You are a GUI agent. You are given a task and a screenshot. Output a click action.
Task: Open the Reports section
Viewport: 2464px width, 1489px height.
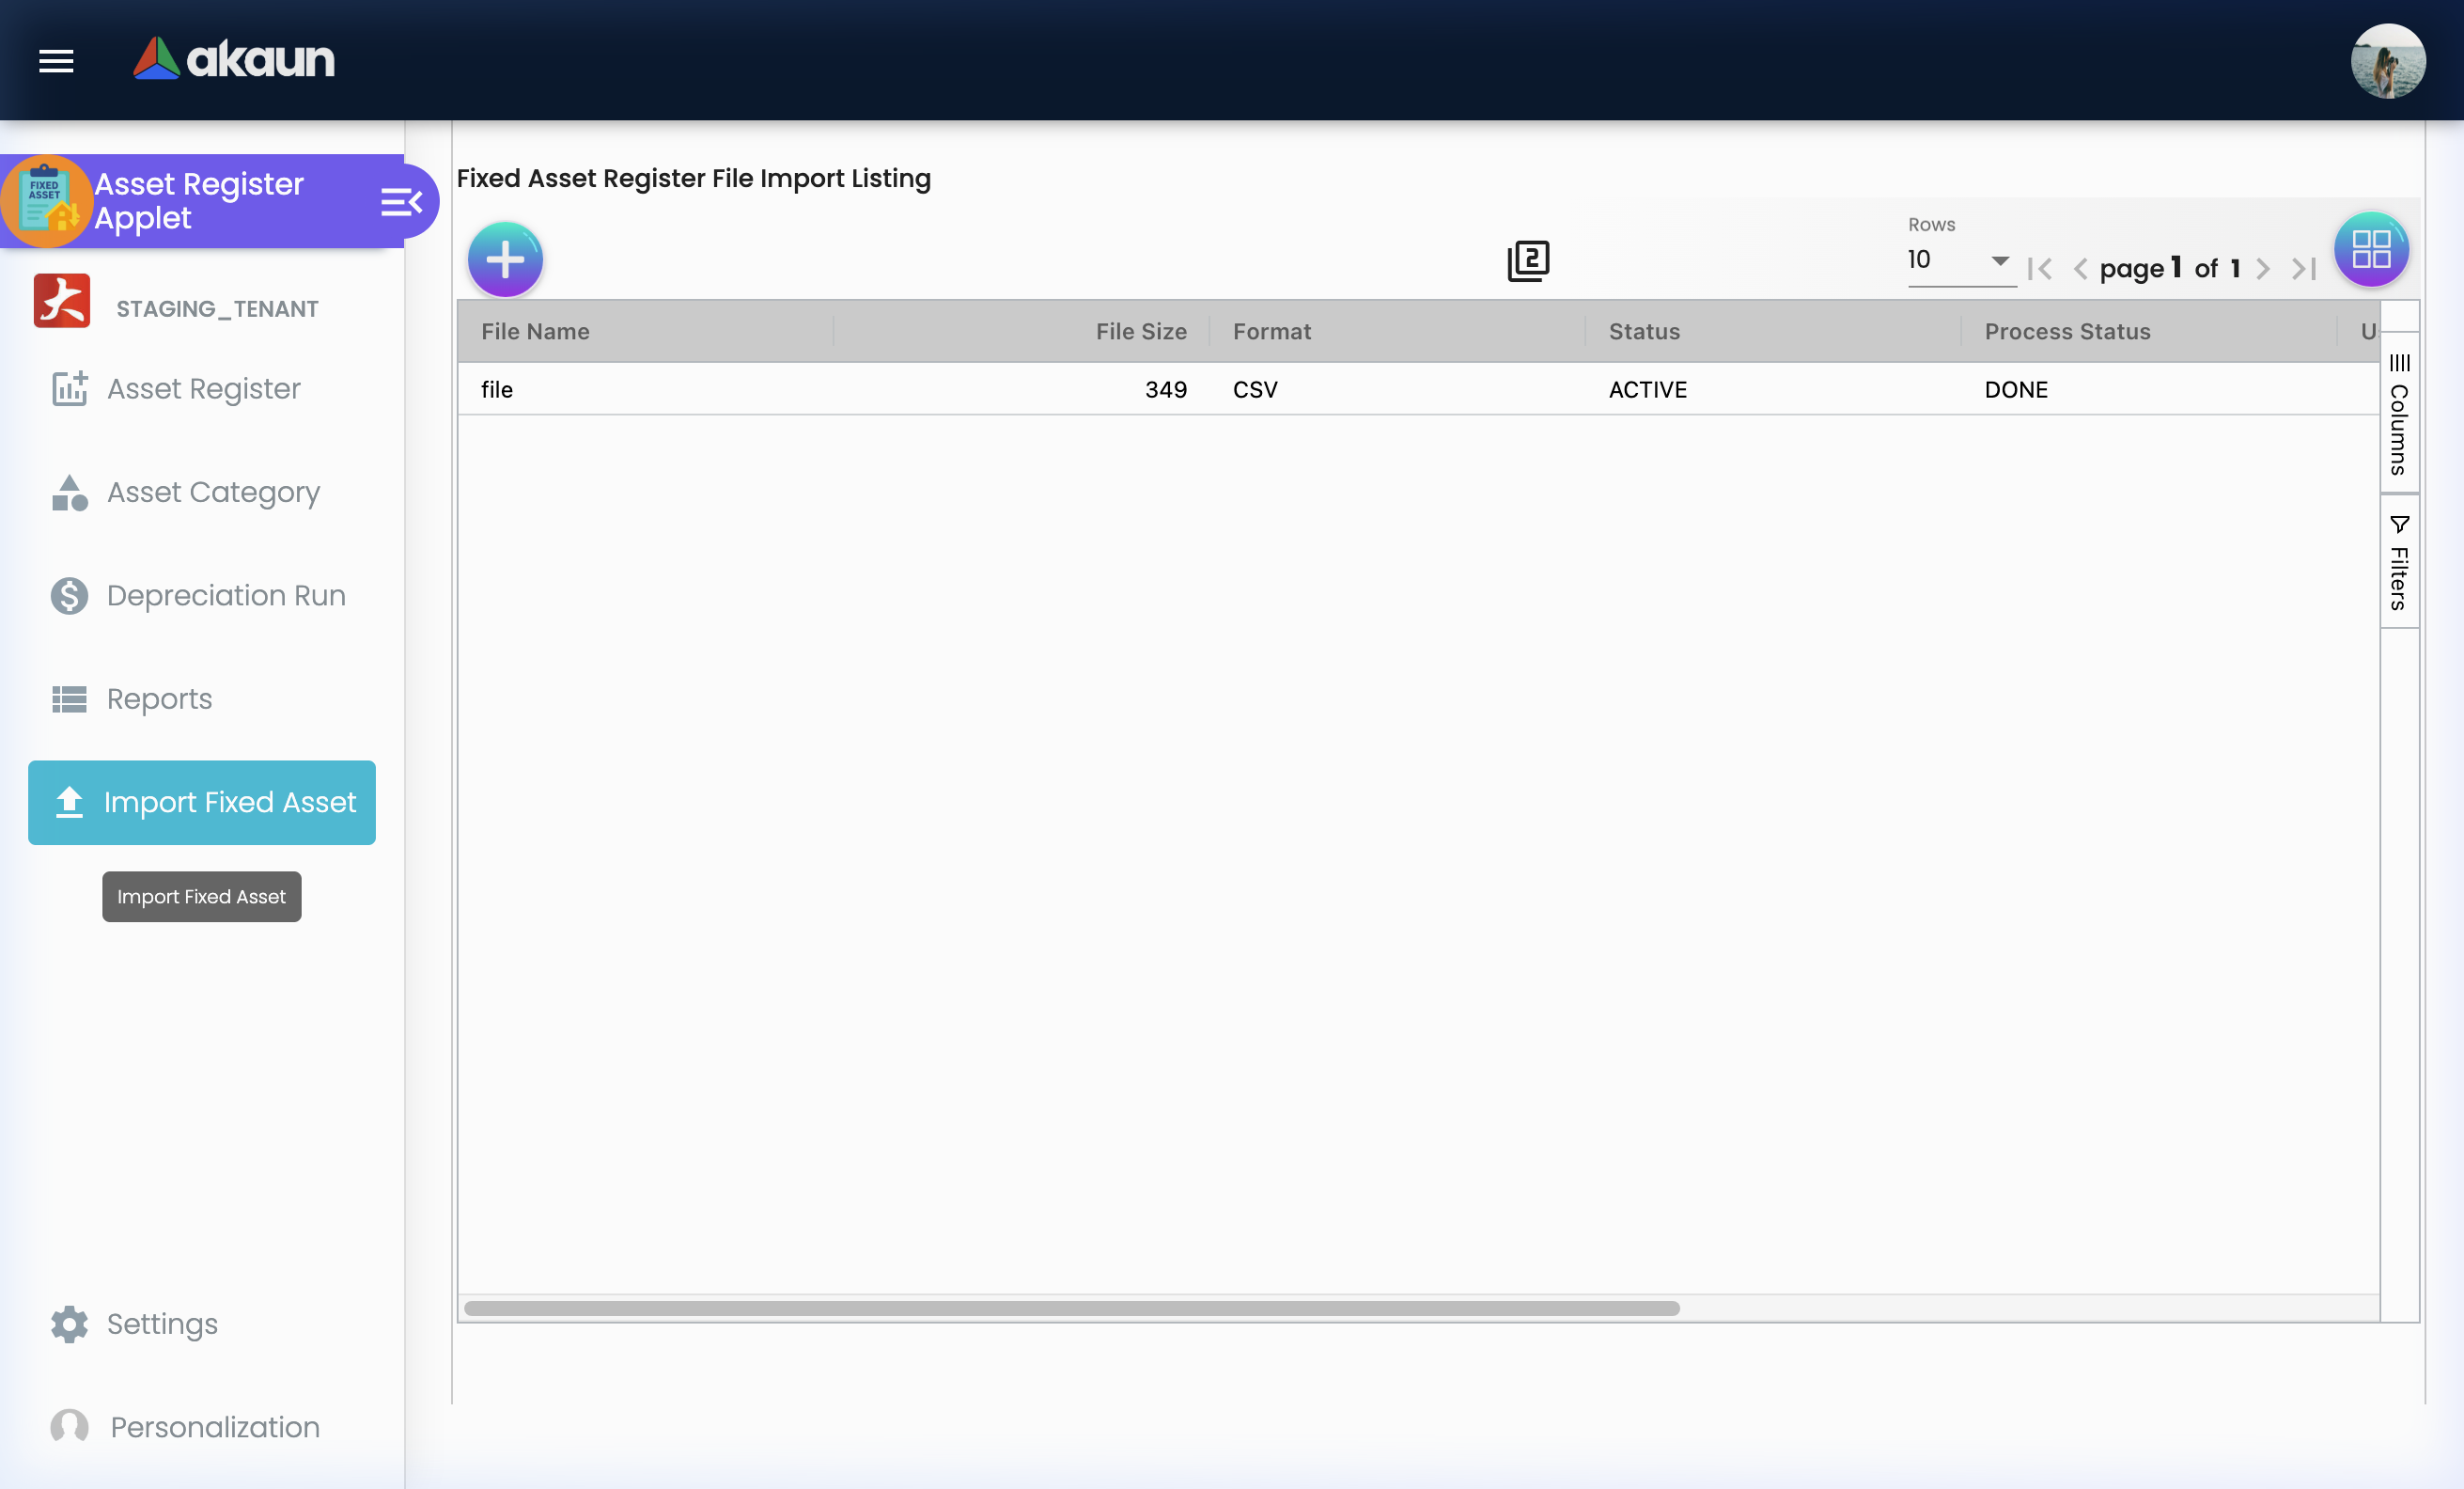click(159, 699)
